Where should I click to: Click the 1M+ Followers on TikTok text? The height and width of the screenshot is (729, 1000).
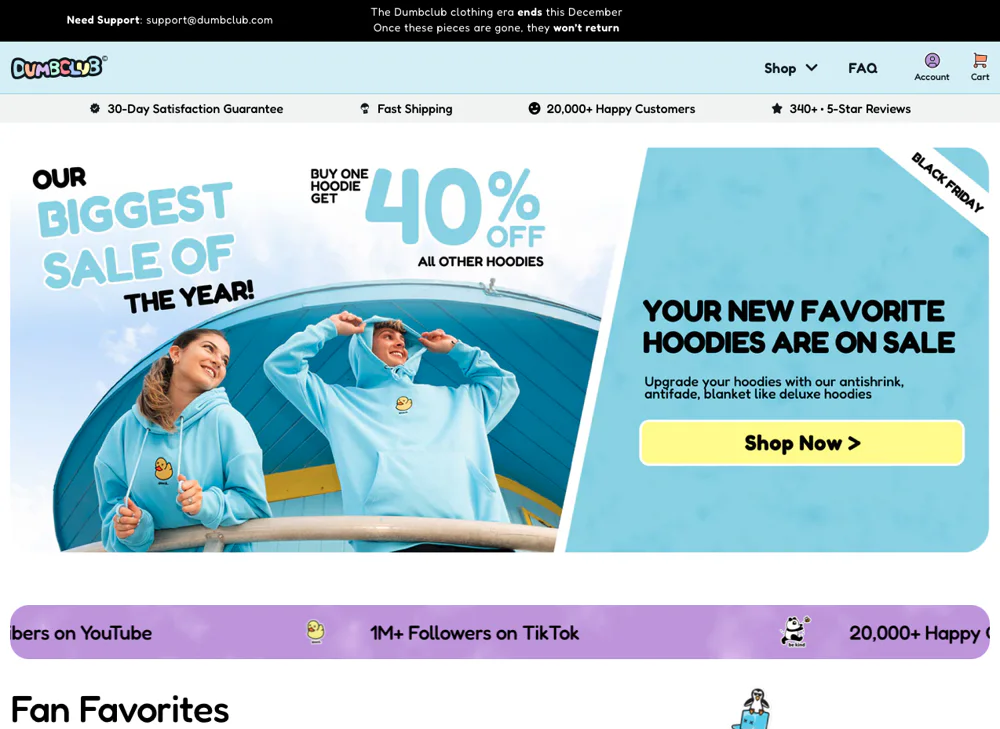coord(474,633)
